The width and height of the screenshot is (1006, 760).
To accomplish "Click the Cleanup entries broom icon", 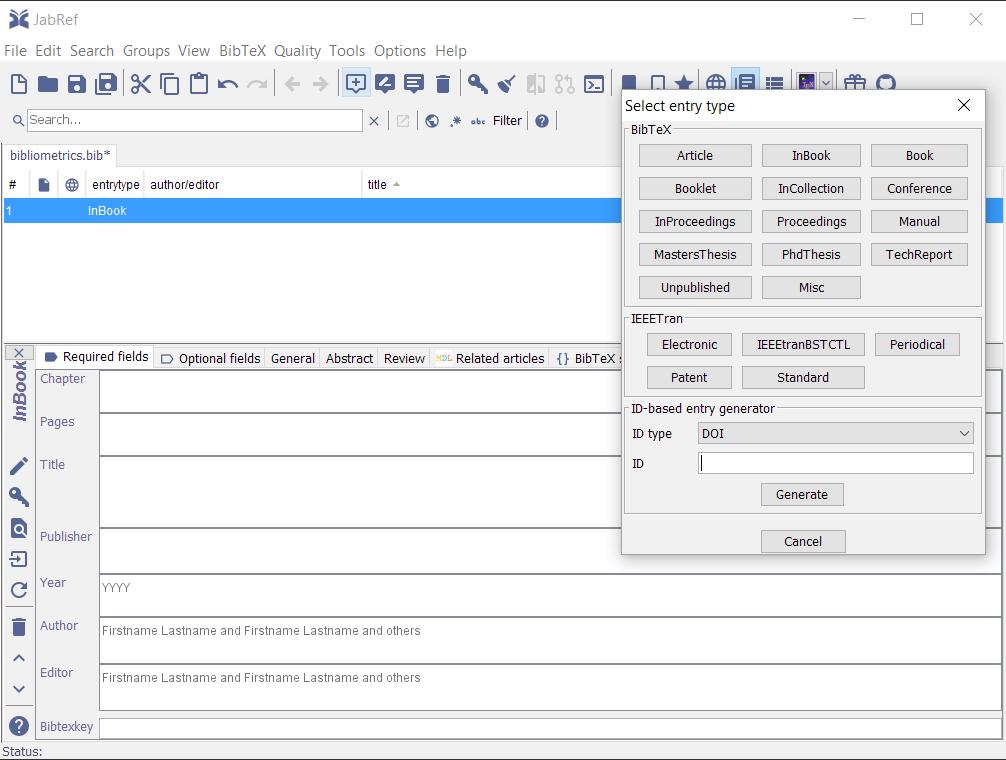I will click(x=506, y=84).
